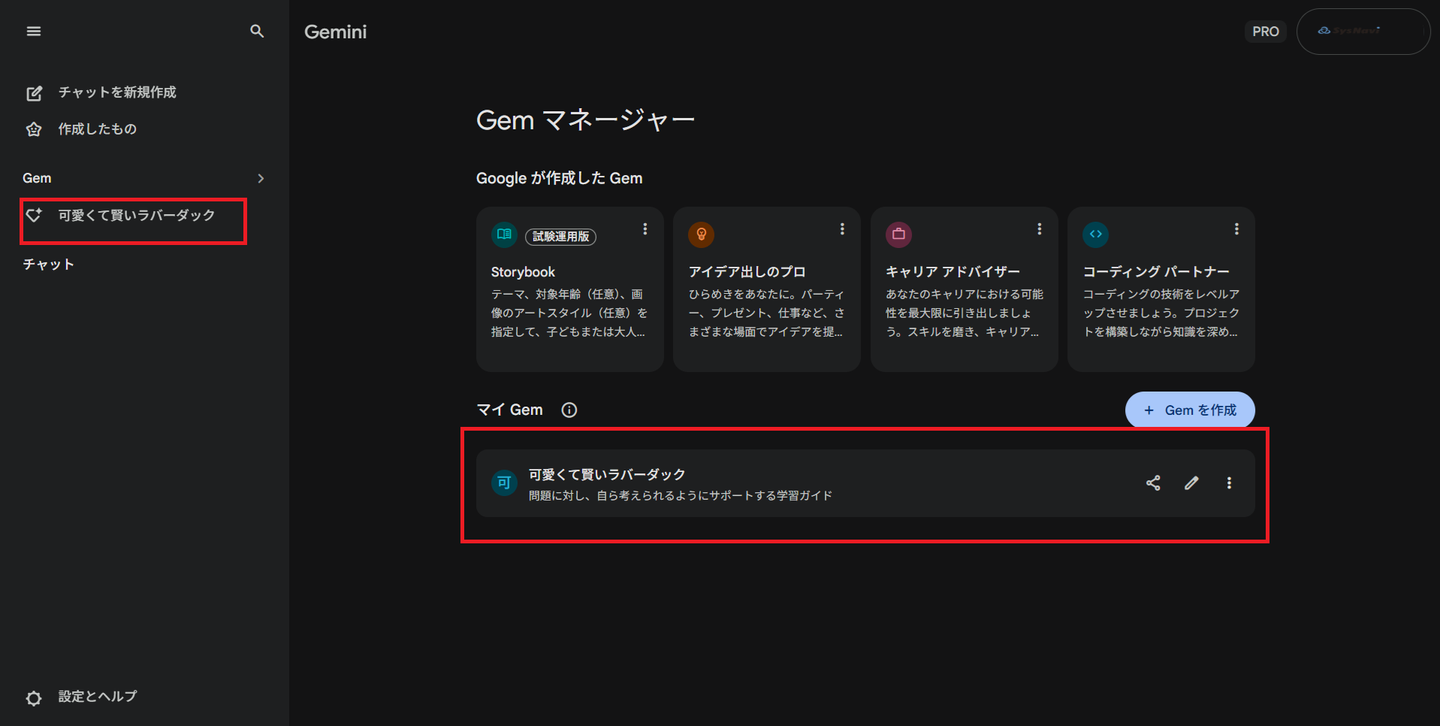
Task: Open the キャリア アドバイザー card options menu
Action: point(1040,229)
